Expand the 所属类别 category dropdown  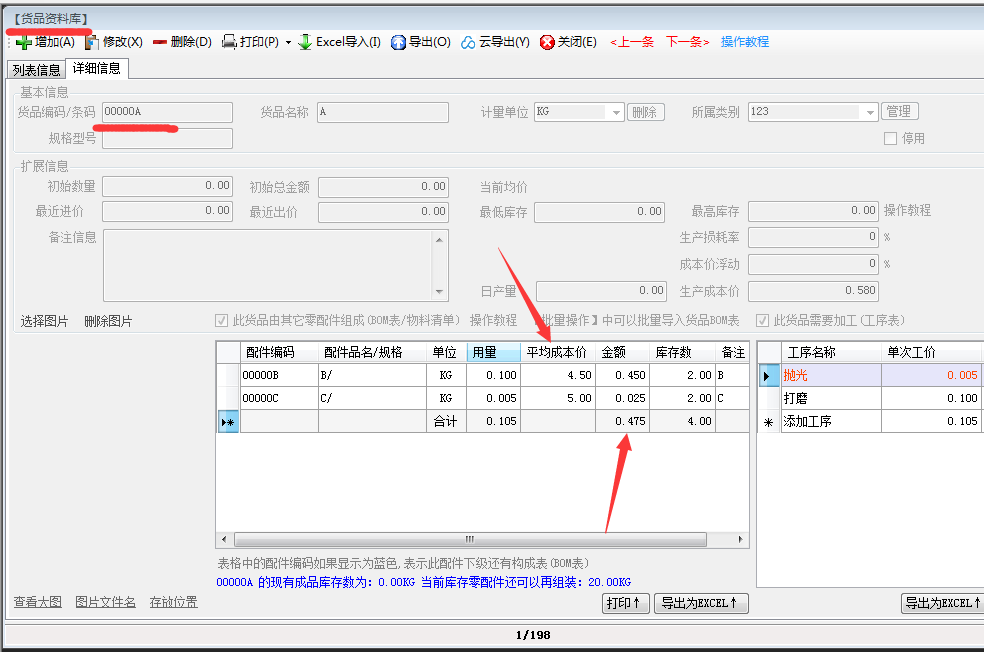pos(869,113)
